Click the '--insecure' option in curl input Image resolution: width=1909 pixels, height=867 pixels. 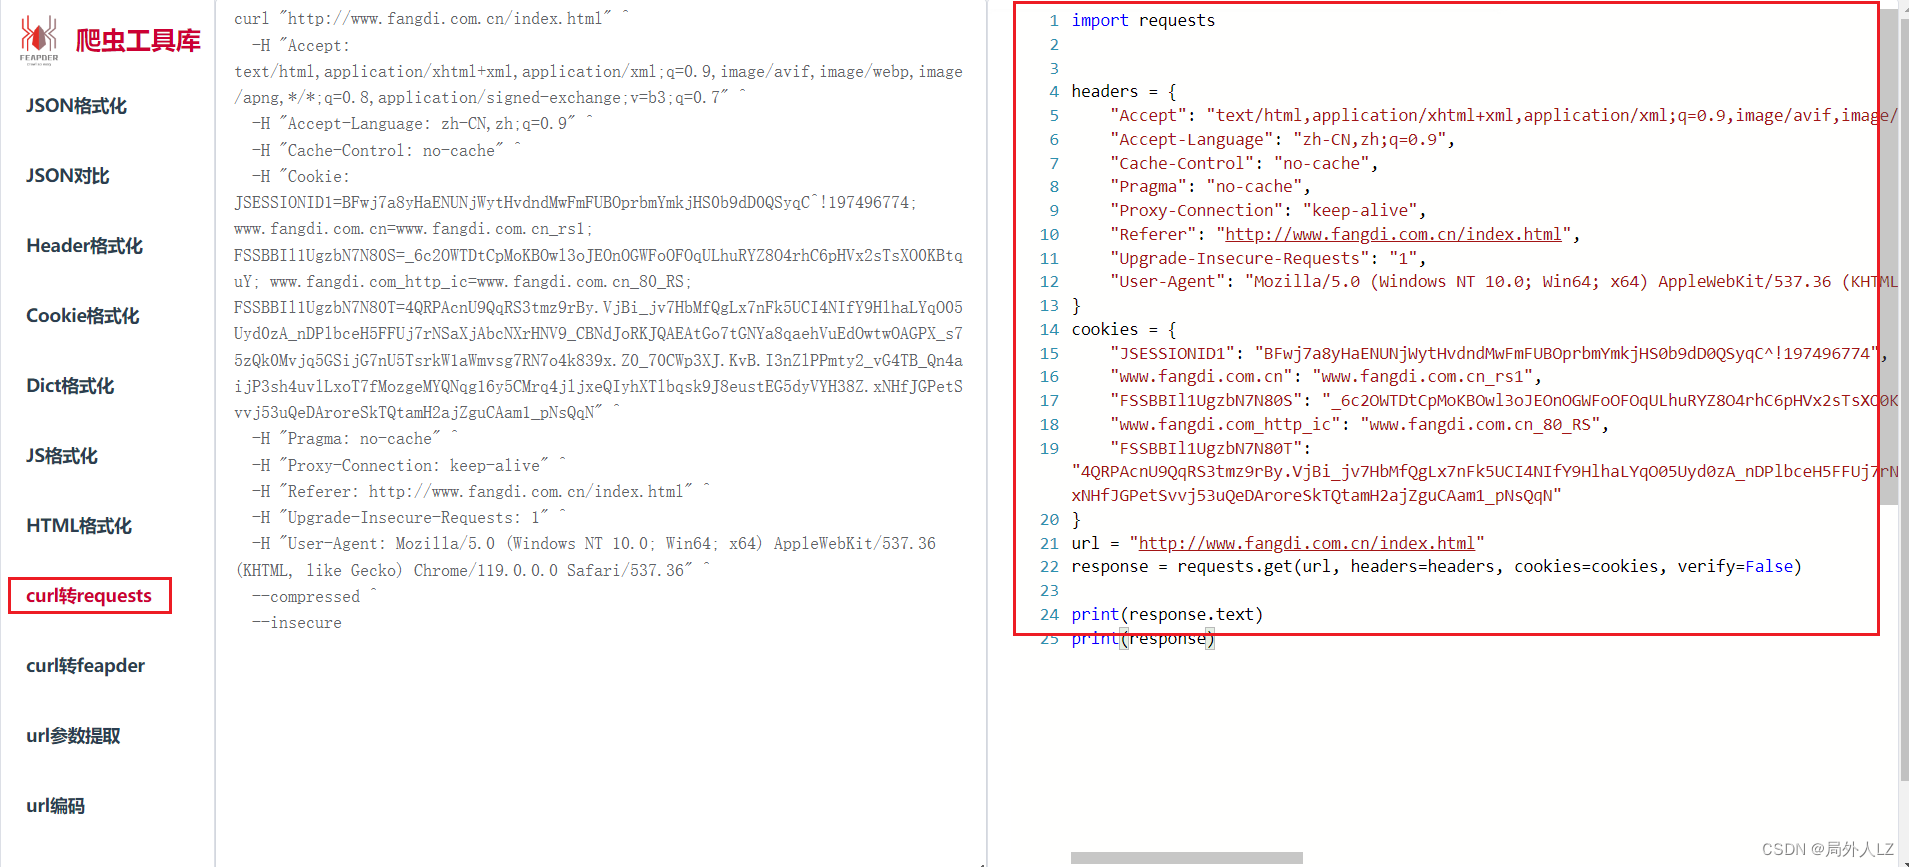point(297,622)
